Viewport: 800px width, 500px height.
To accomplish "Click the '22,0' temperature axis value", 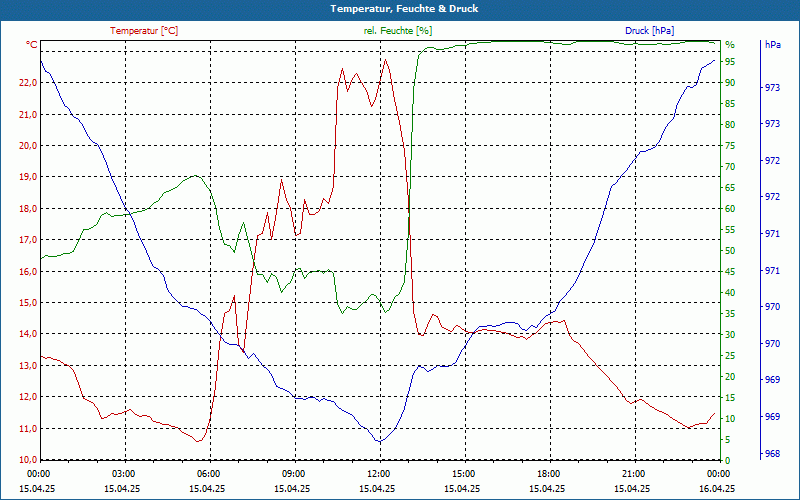I will (28, 83).
